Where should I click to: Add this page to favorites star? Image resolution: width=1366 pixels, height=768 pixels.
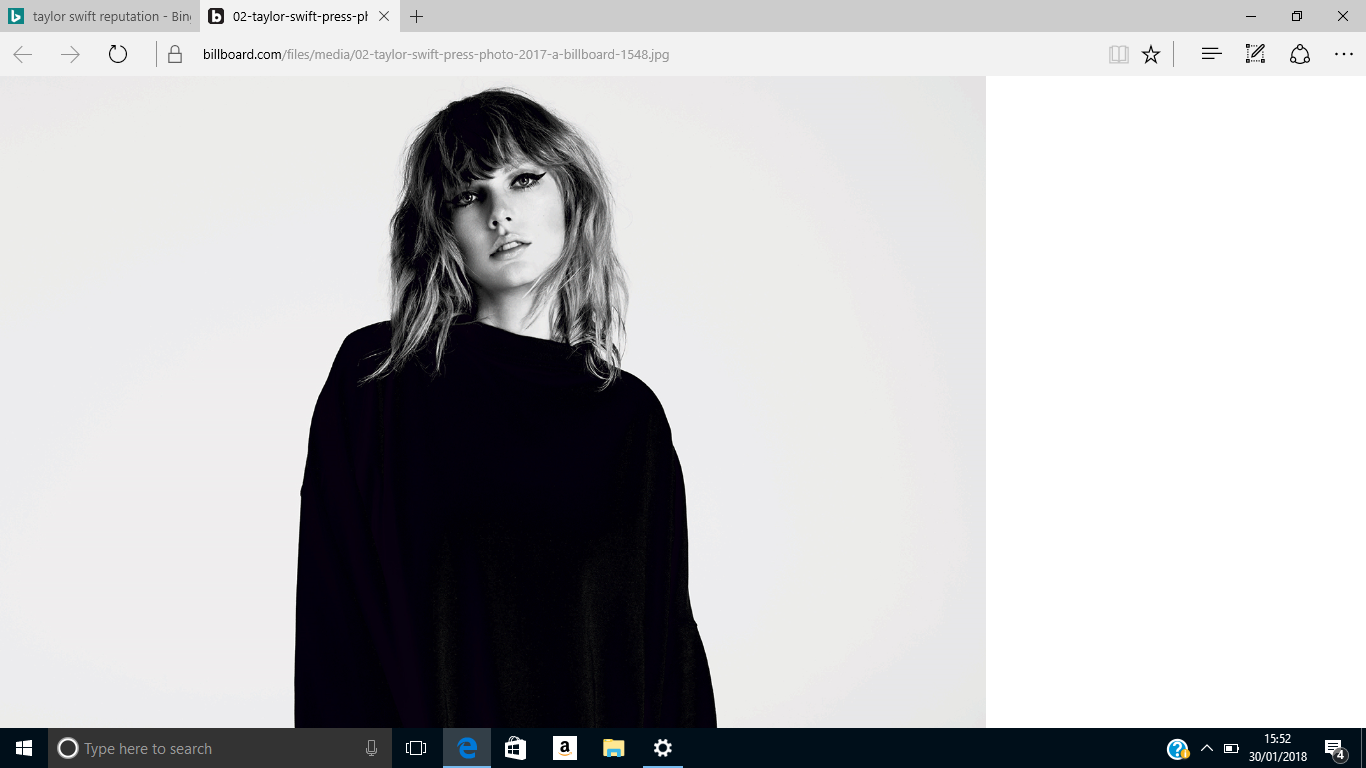point(1151,55)
